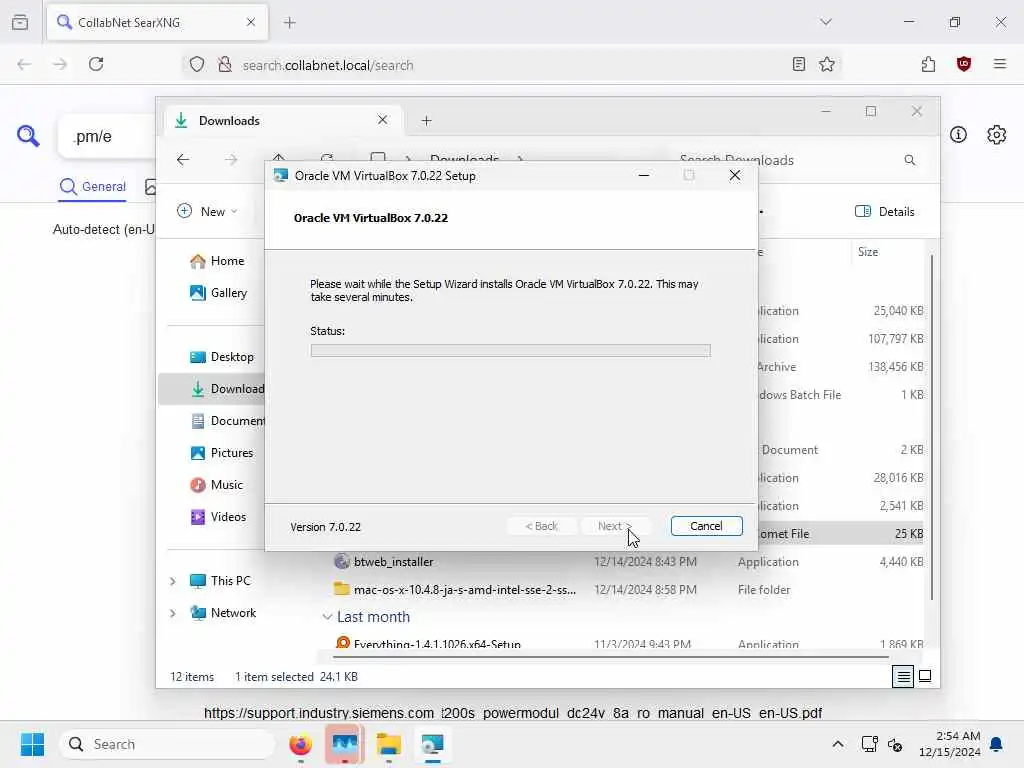Click site security lock icon
This screenshot has width=1024, height=768.
pos(225,64)
